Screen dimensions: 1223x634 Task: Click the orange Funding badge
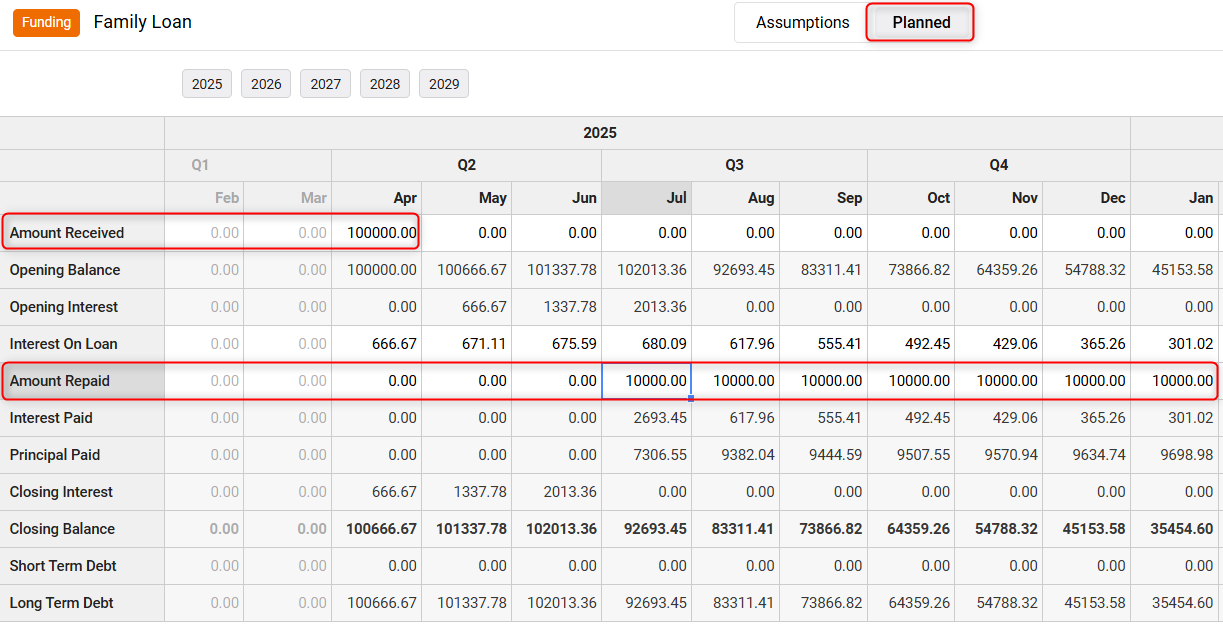pos(46,22)
